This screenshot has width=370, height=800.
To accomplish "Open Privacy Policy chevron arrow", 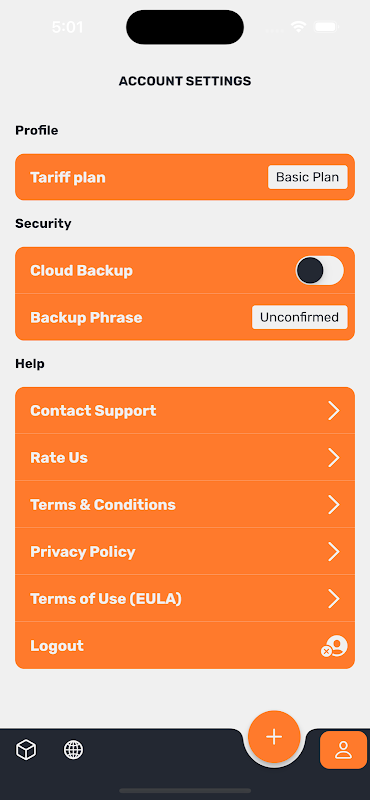I will click(334, 552).
